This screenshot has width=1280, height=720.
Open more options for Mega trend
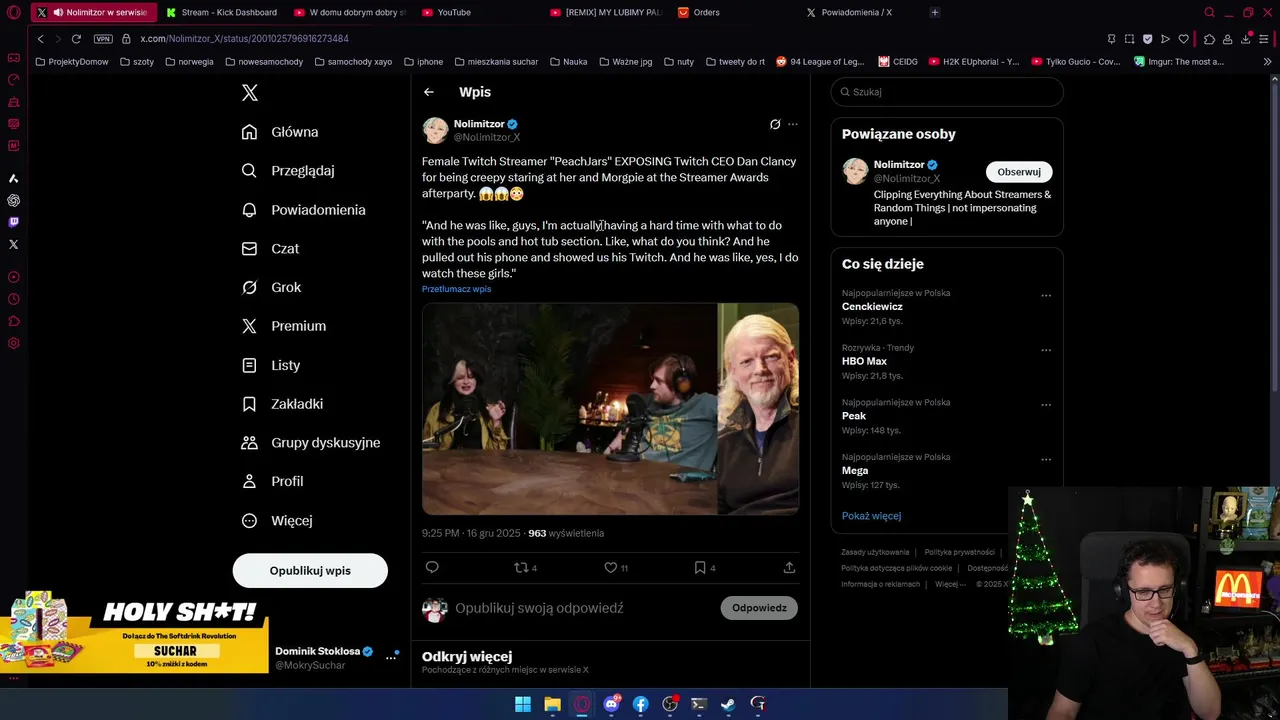tap(1046, 460)
